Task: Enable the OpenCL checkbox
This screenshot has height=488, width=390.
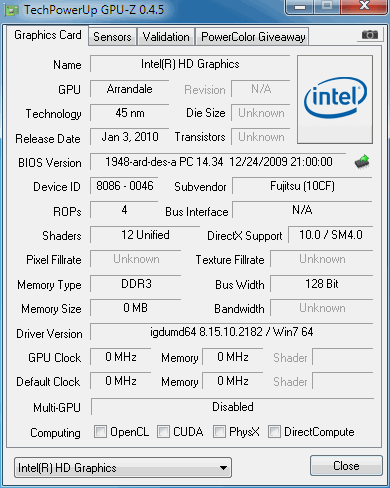Action: coord(100,431)
